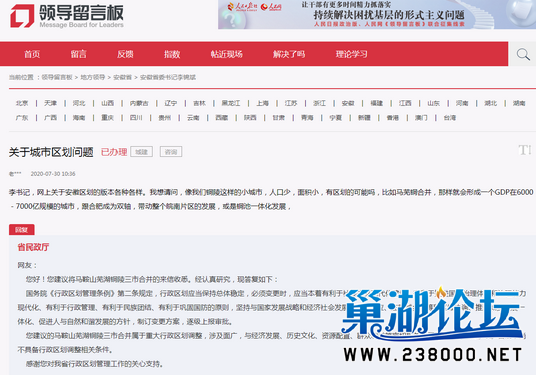
Task: Open 理论学习 navigation item
Action: [x=351, y=54]
